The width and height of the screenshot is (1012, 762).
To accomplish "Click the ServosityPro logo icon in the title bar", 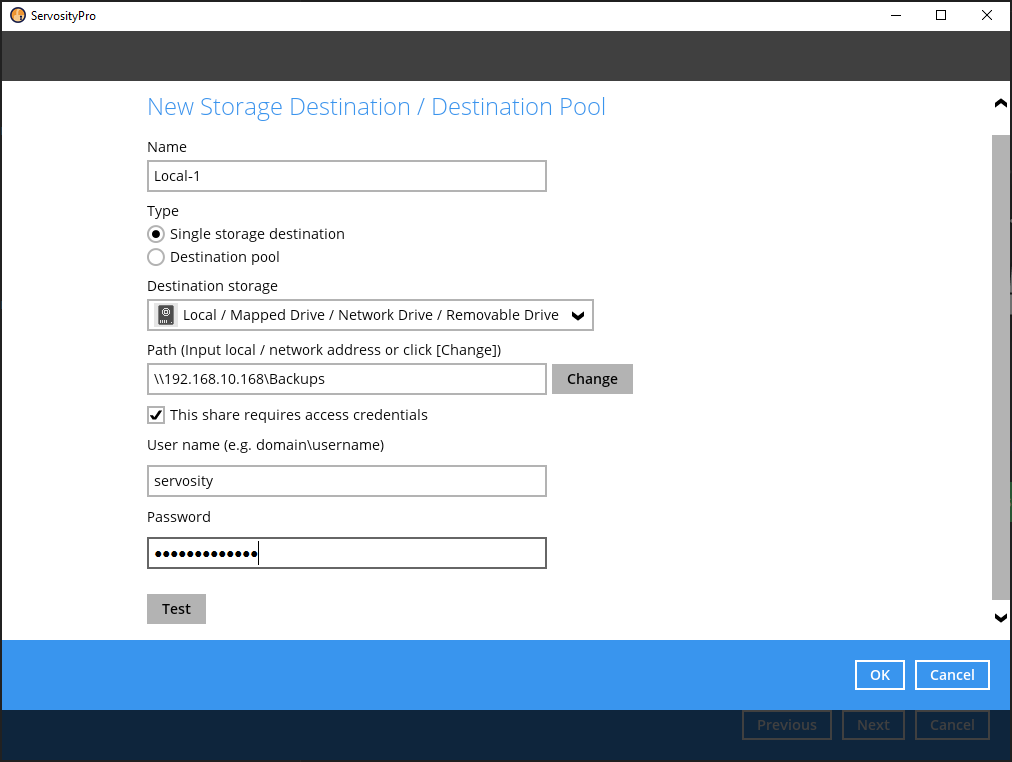I will 17,15.
